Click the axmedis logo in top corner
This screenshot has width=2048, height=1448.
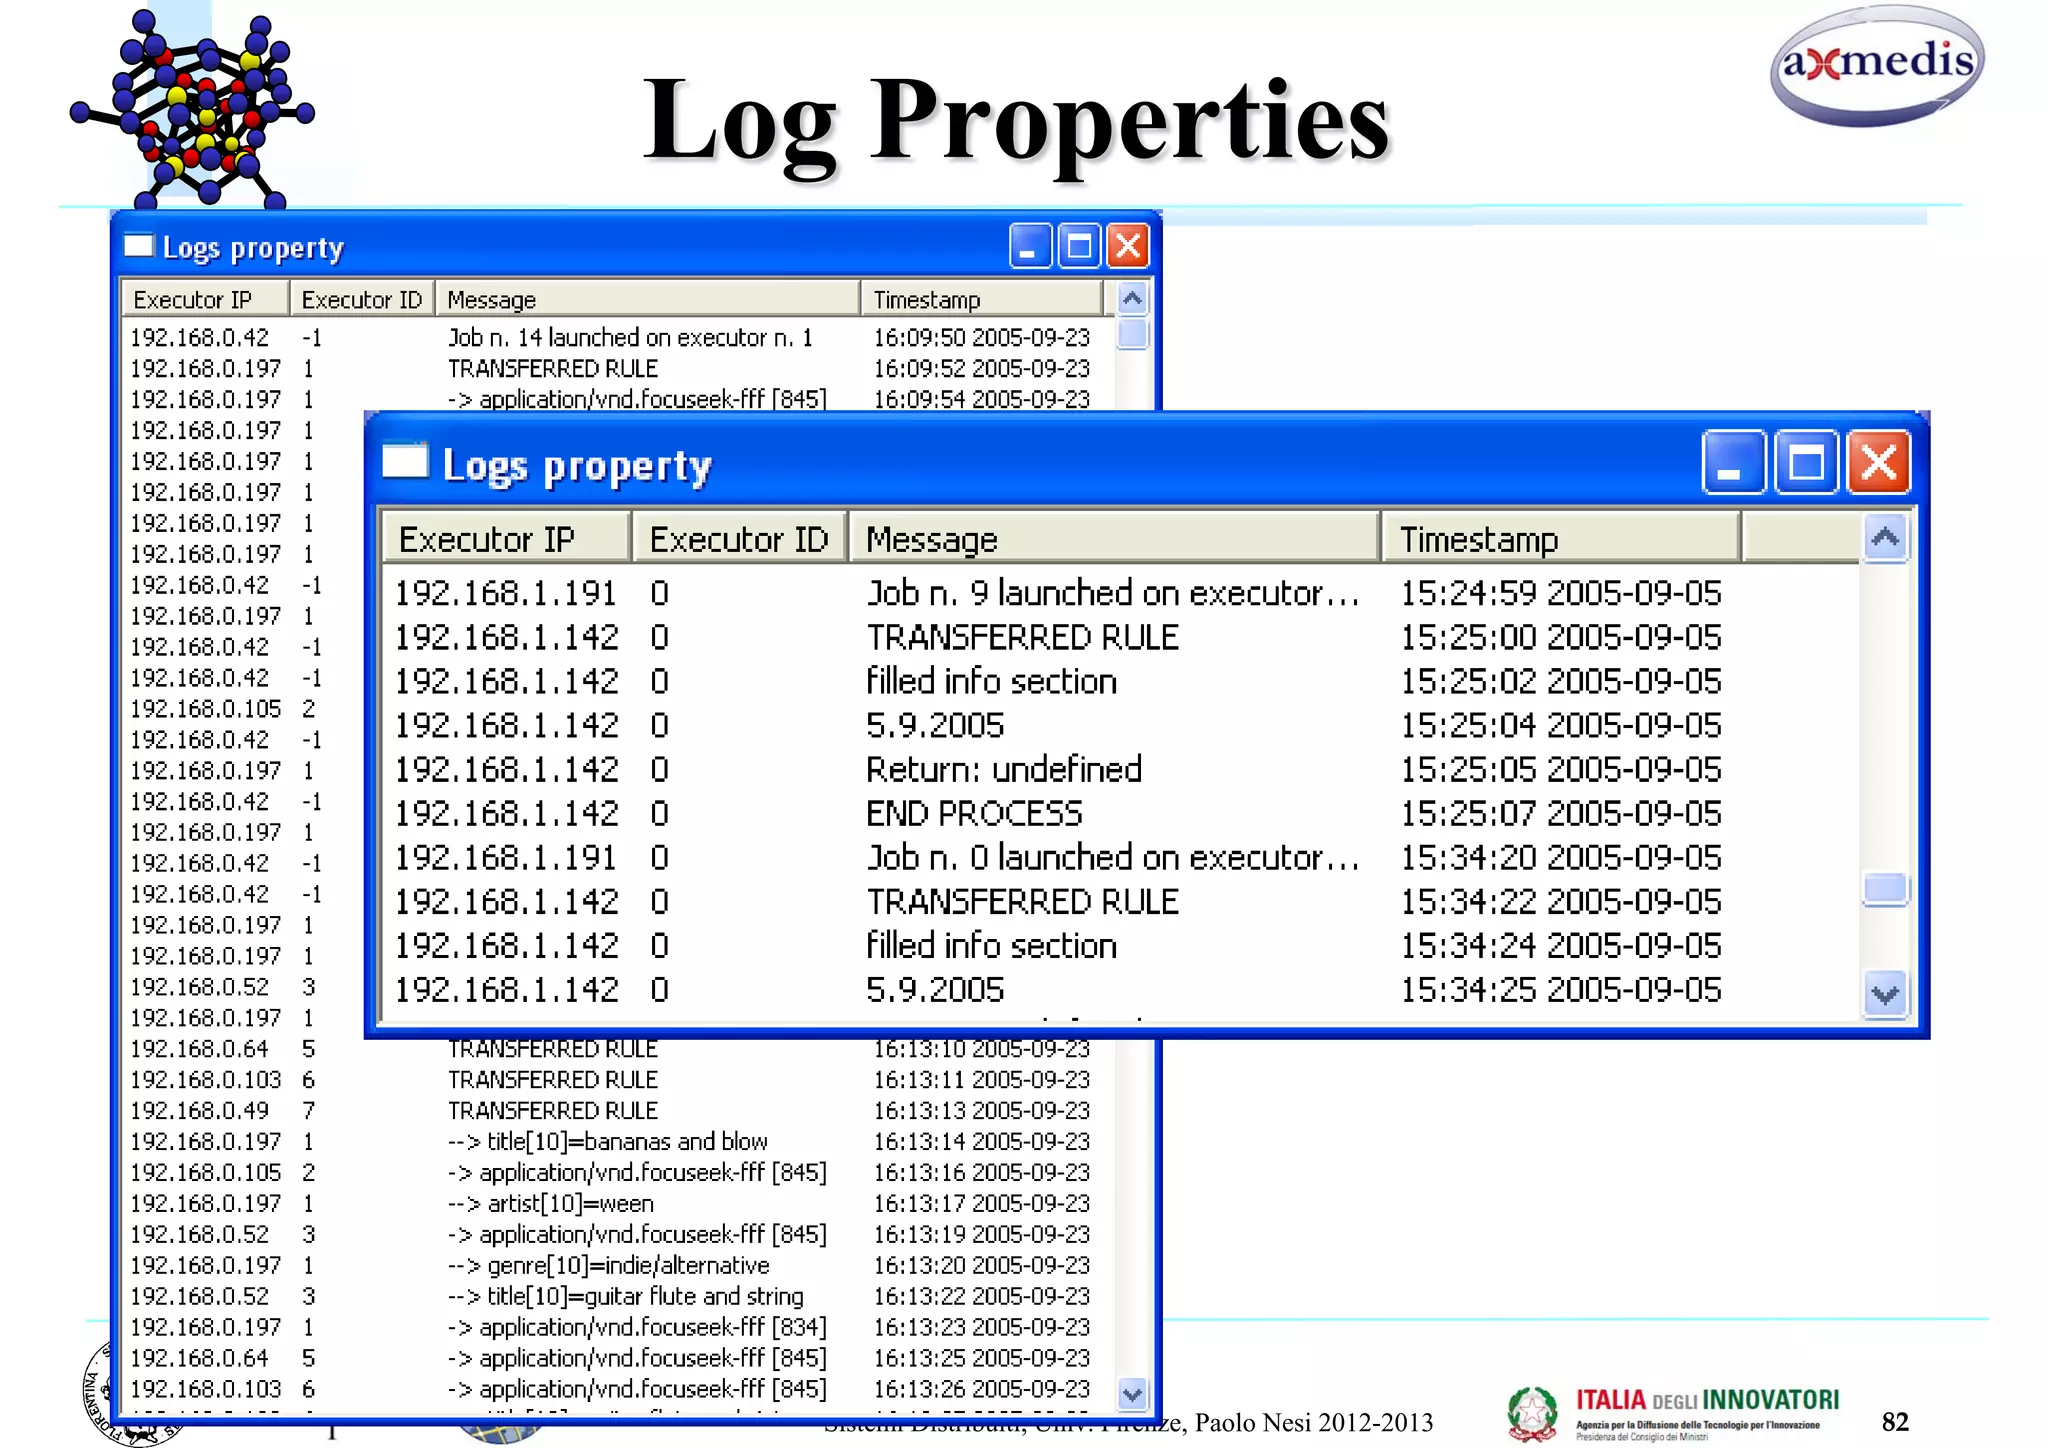point(1876,65)
